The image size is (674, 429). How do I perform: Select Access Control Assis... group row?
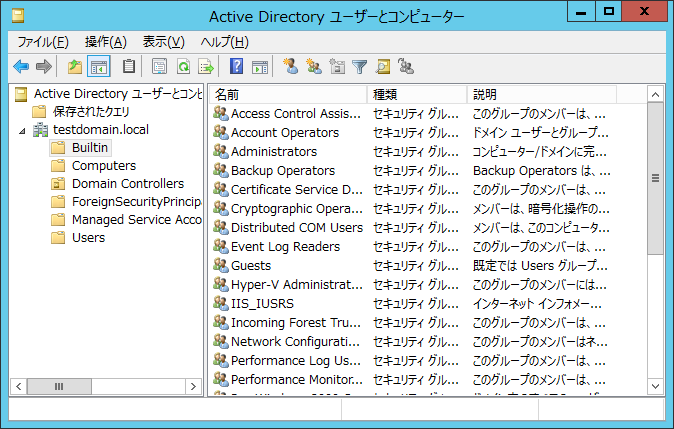pos(295,113)
